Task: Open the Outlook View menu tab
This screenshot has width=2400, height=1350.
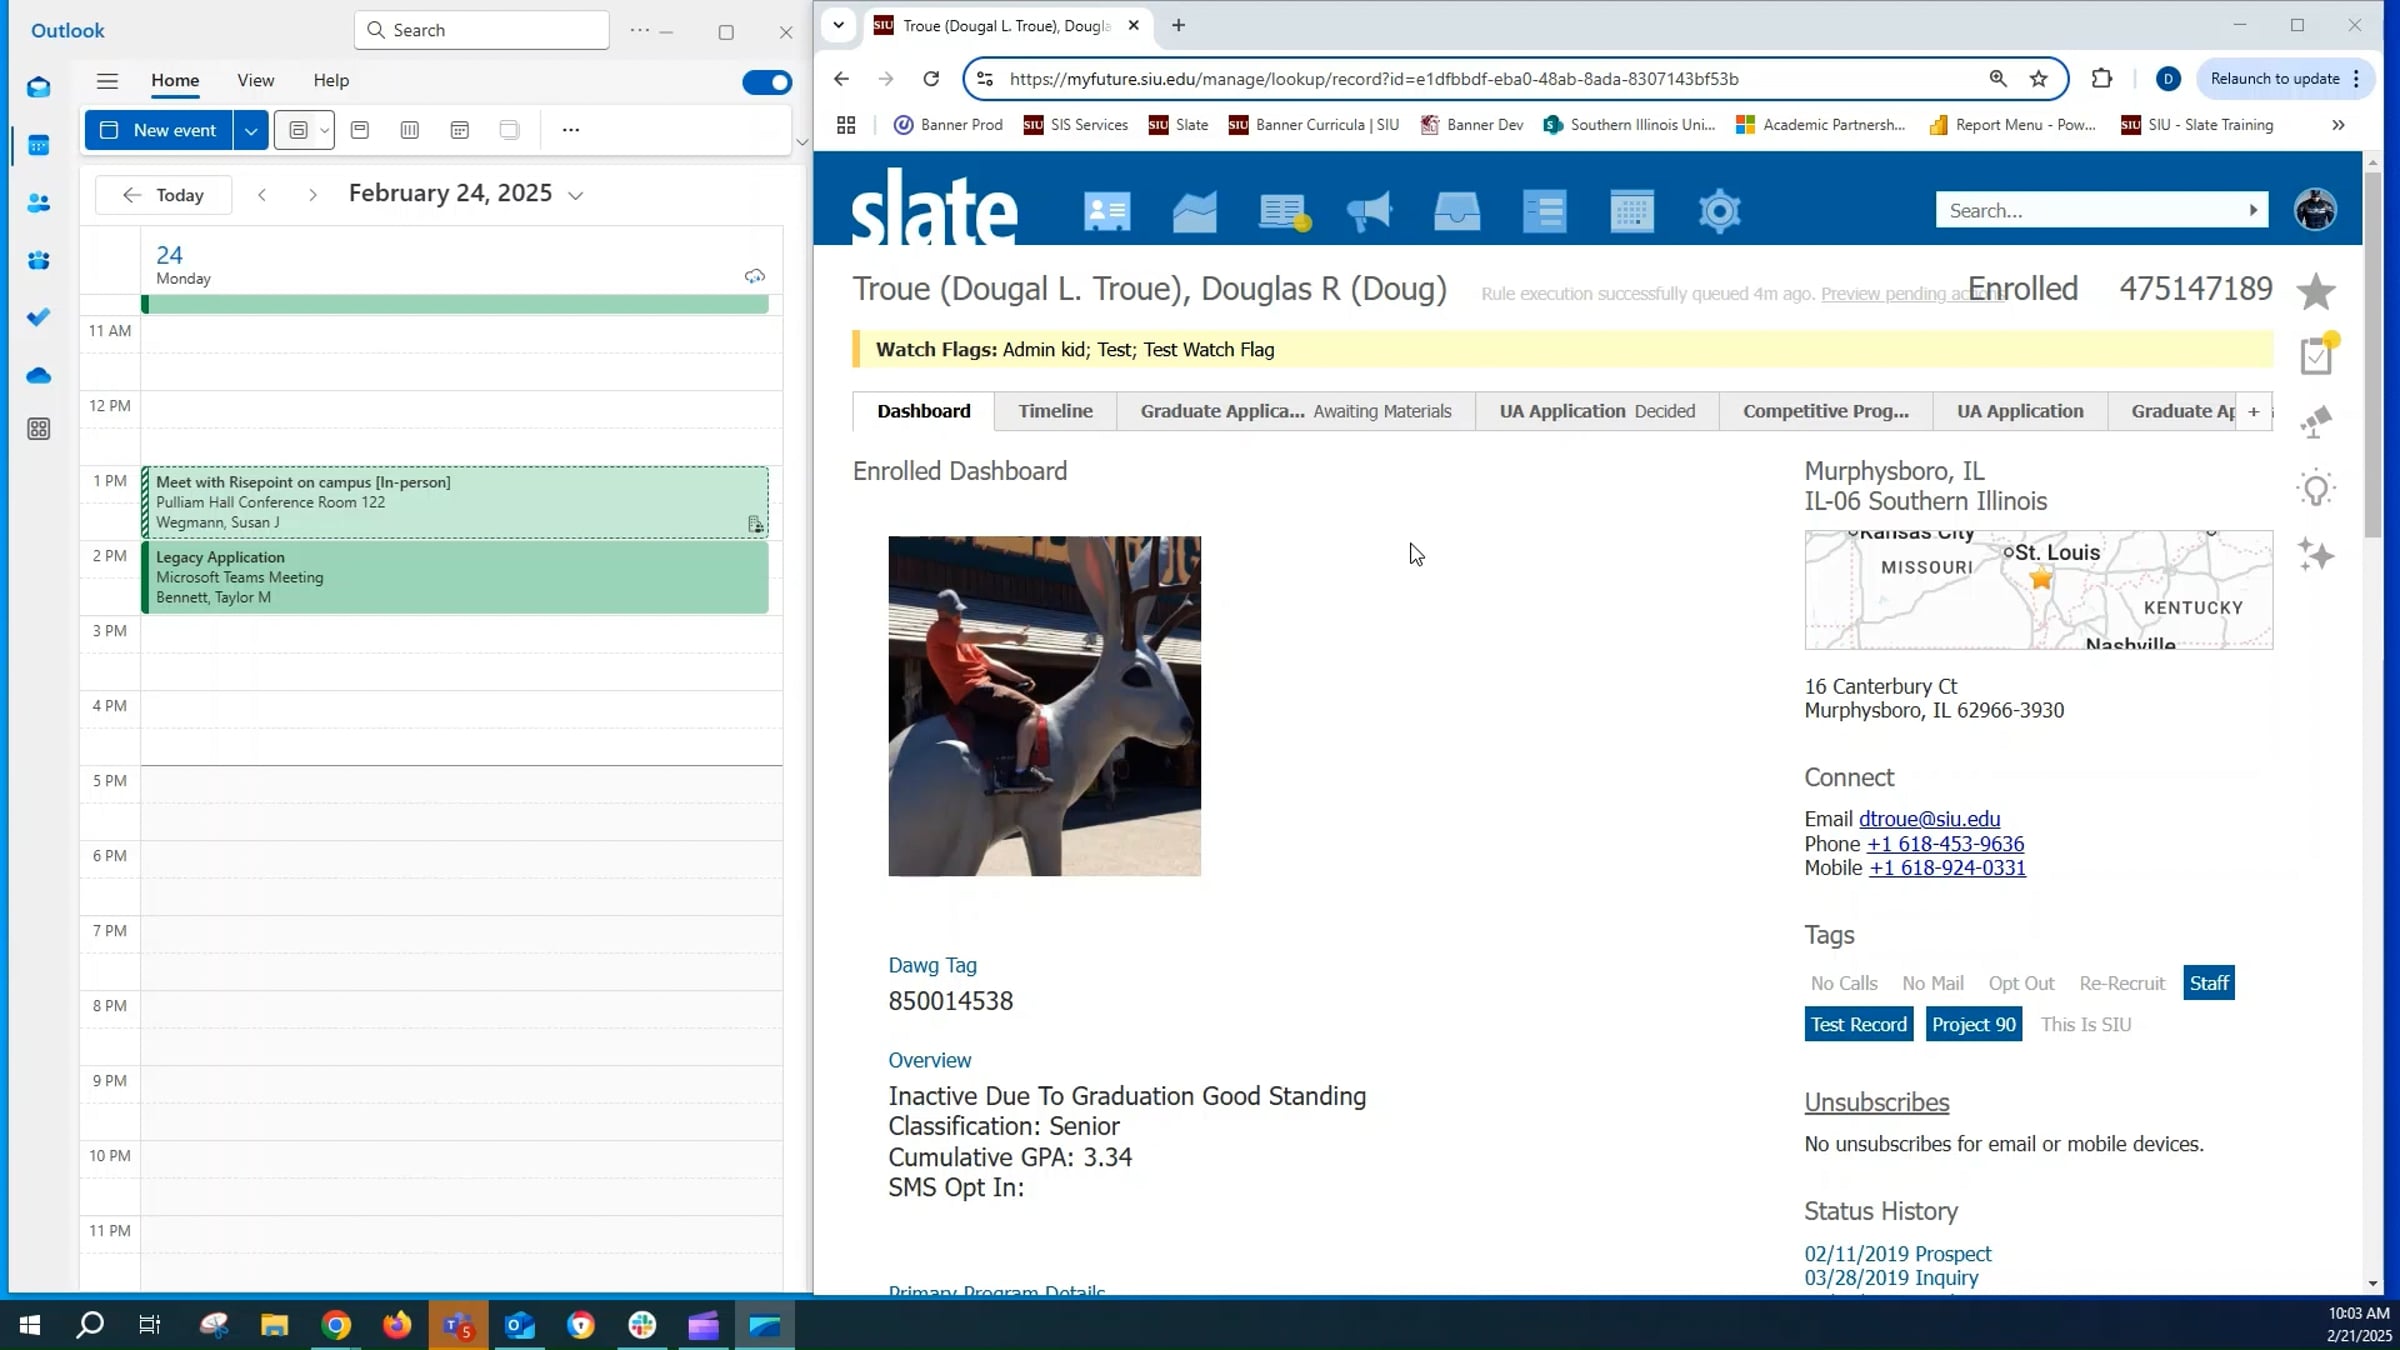Action: 255,80
